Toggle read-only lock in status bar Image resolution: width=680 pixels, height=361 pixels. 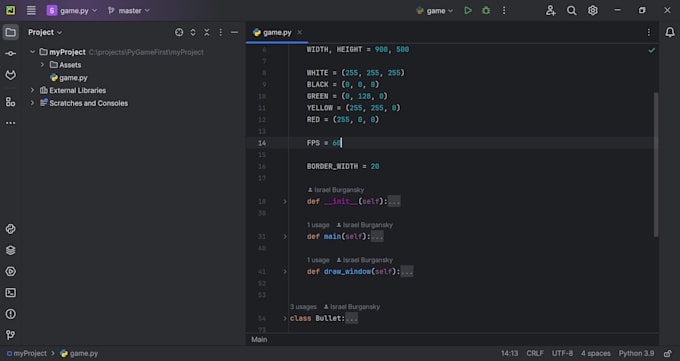point(668,354)
